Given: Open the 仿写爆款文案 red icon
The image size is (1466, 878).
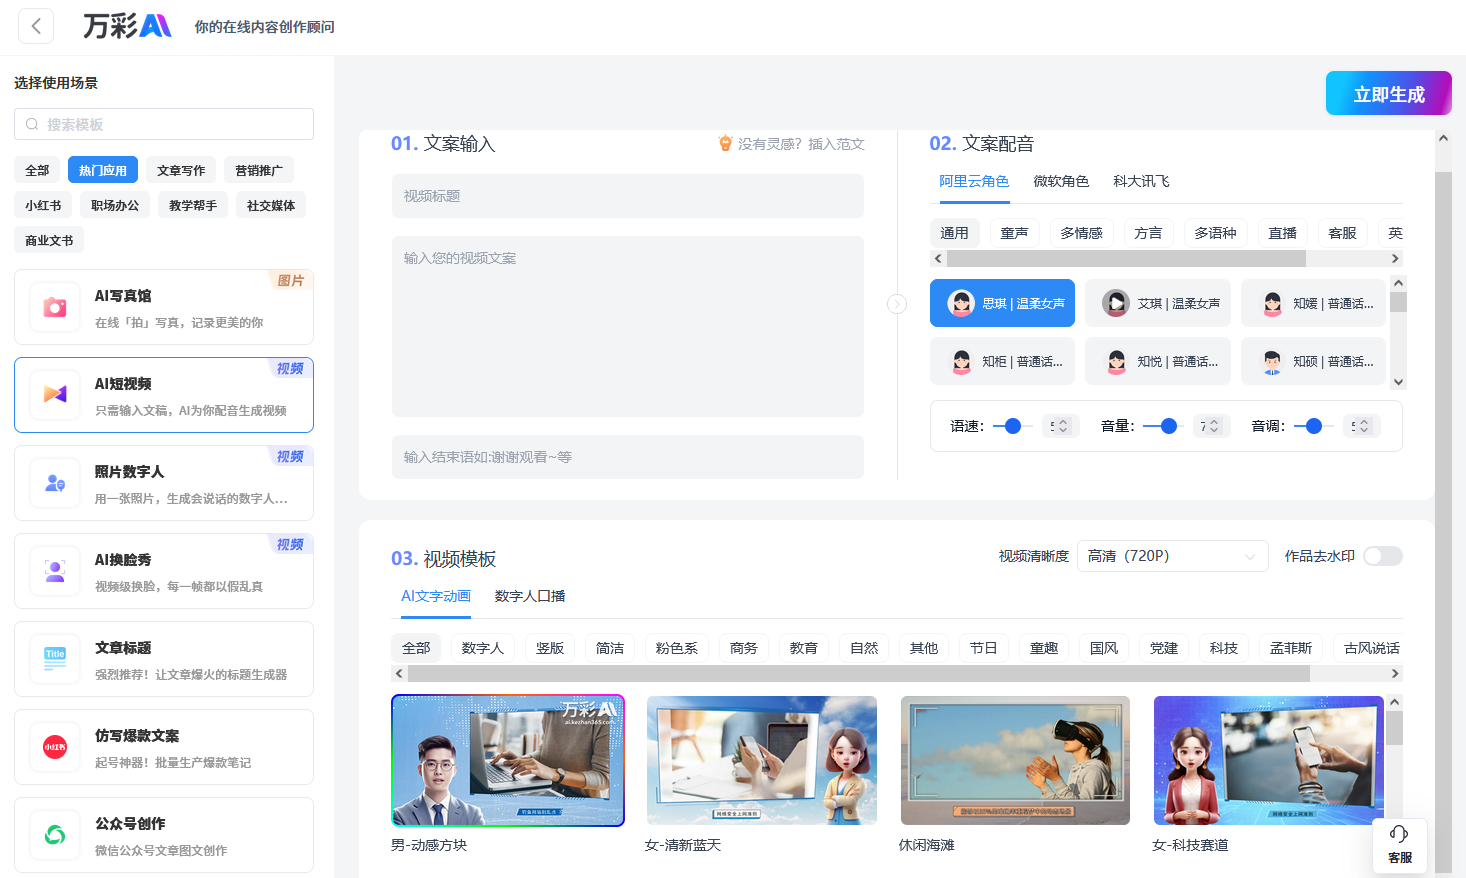Looking at the screenshot, I should click(x=55, y=747).
